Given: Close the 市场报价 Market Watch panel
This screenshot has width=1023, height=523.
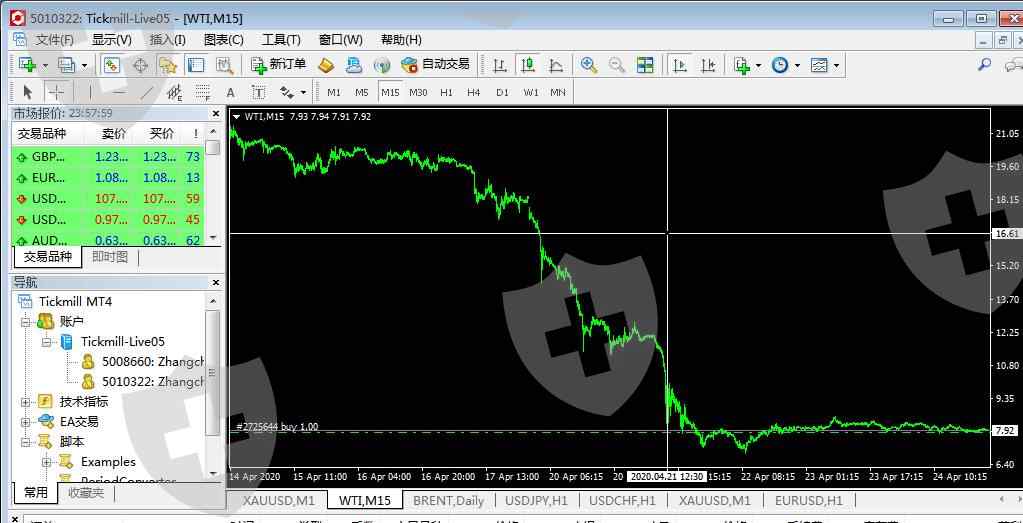Looking at the screenshot, I should click(216, 113).
